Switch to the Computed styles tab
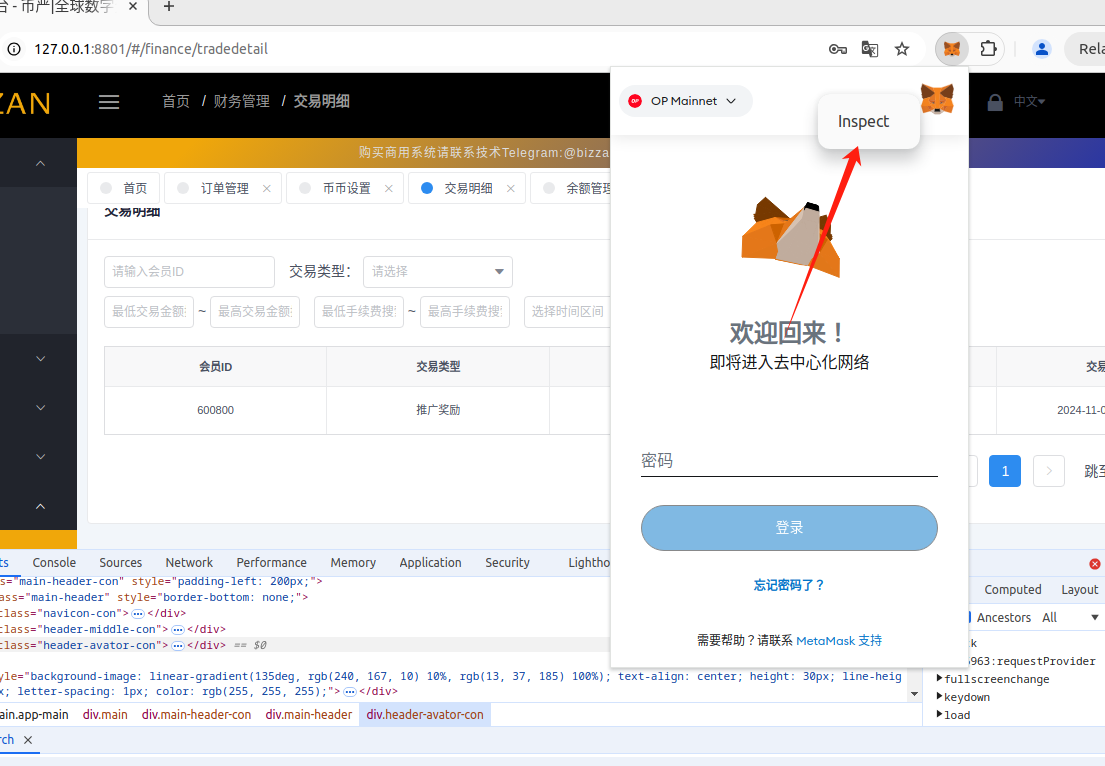The height and width of the screenshot is (766, 1105). tap(1013, 590)
